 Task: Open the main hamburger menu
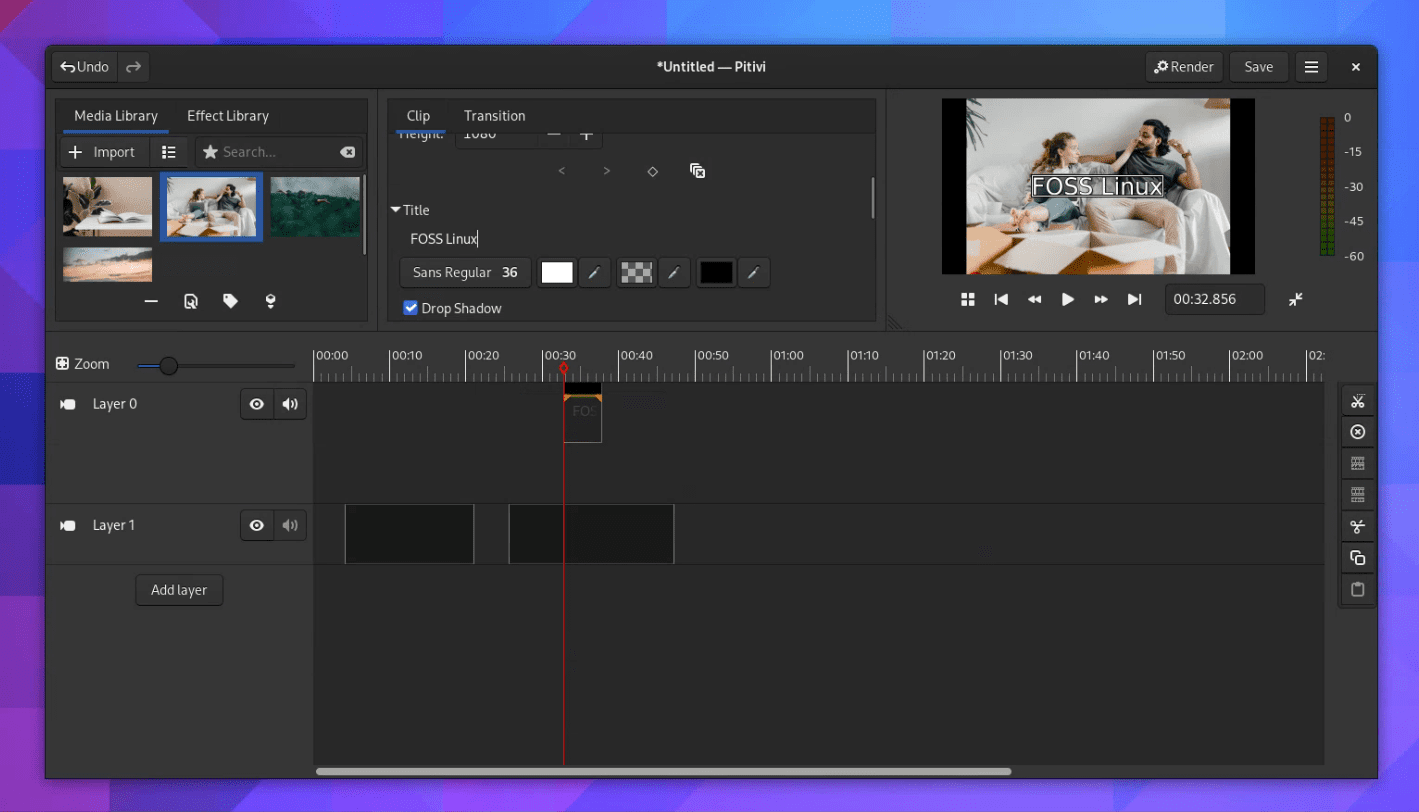[x=1311, y=67]
